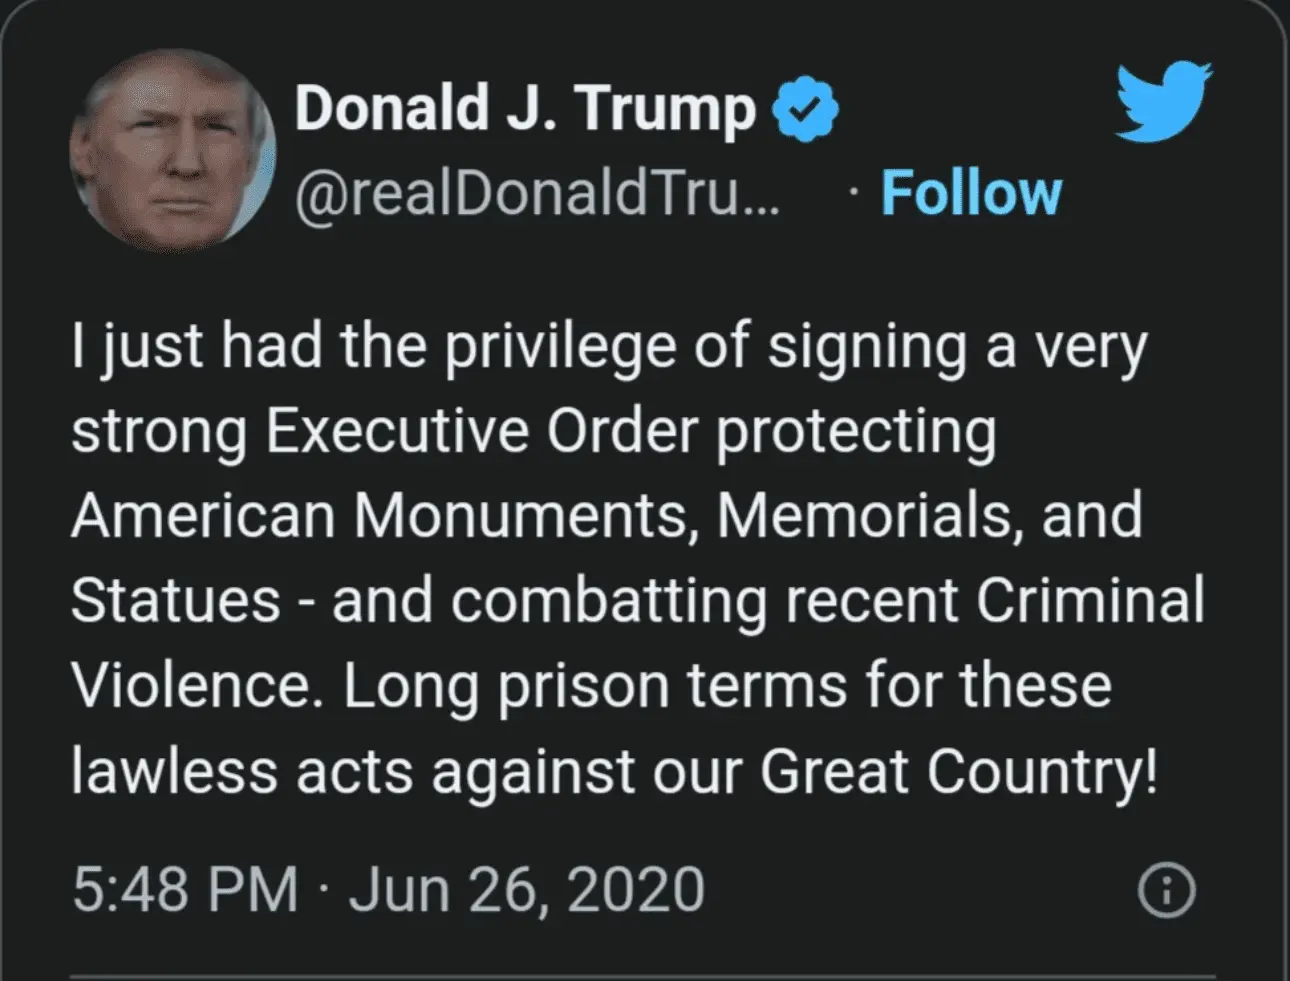Viewport: 1290px width, 981px height.
Task: Click the blue verified checkmark badge
Action: (806, 109)
